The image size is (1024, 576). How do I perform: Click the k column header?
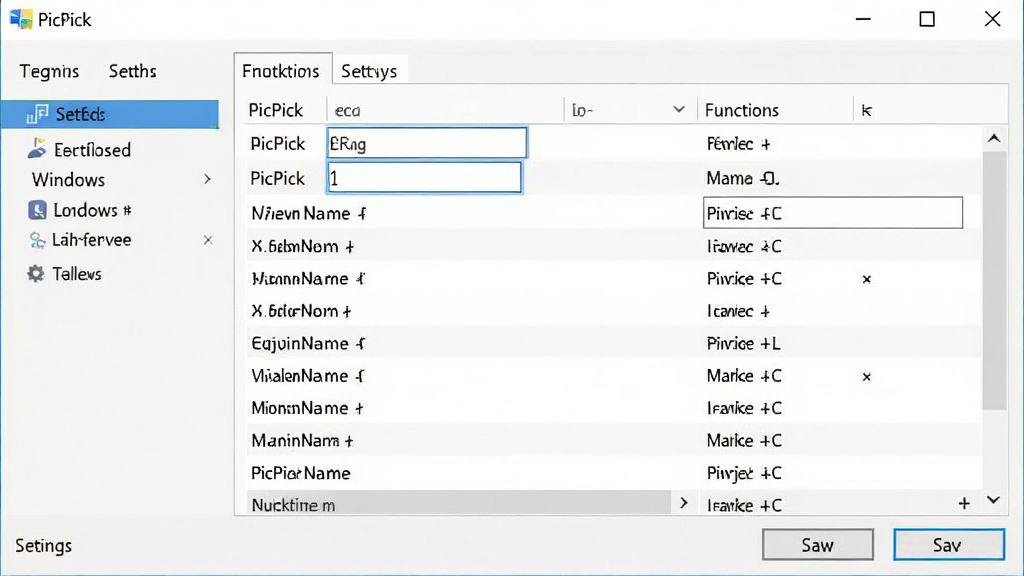(x=867, y=110)
